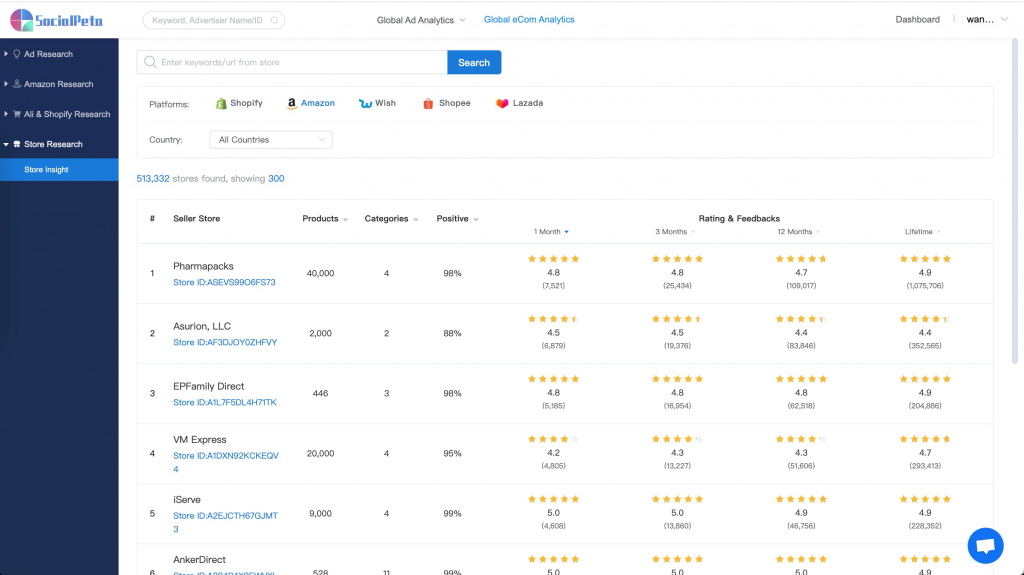1024x575 pixels.
Task: Choose the Amazon platform icon
Action: pos(292,103)
